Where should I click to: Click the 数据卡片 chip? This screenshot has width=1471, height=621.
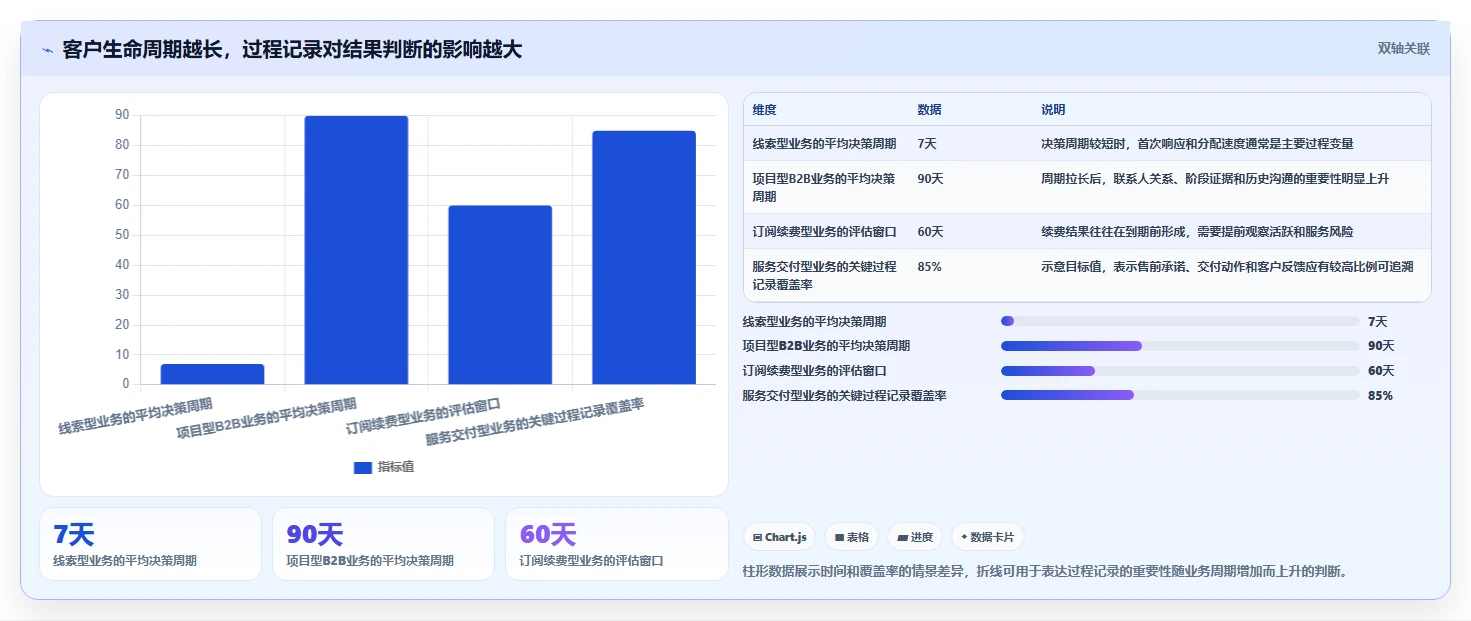987,537
